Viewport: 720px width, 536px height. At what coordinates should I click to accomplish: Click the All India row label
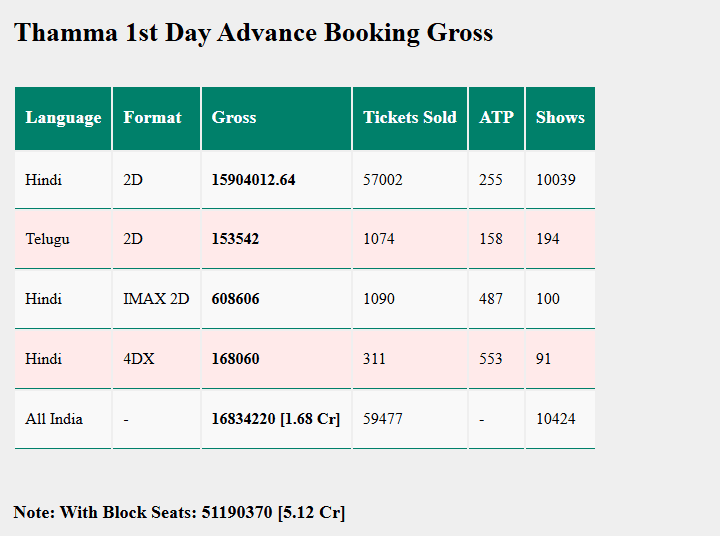coord(54,419)
